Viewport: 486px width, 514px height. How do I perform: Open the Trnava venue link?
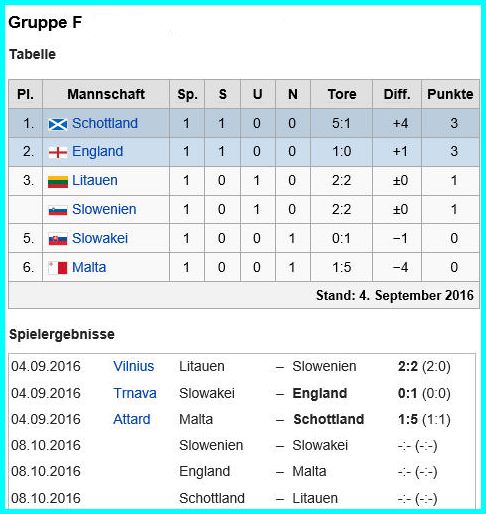pyautogui.click(x=135, y=393)
